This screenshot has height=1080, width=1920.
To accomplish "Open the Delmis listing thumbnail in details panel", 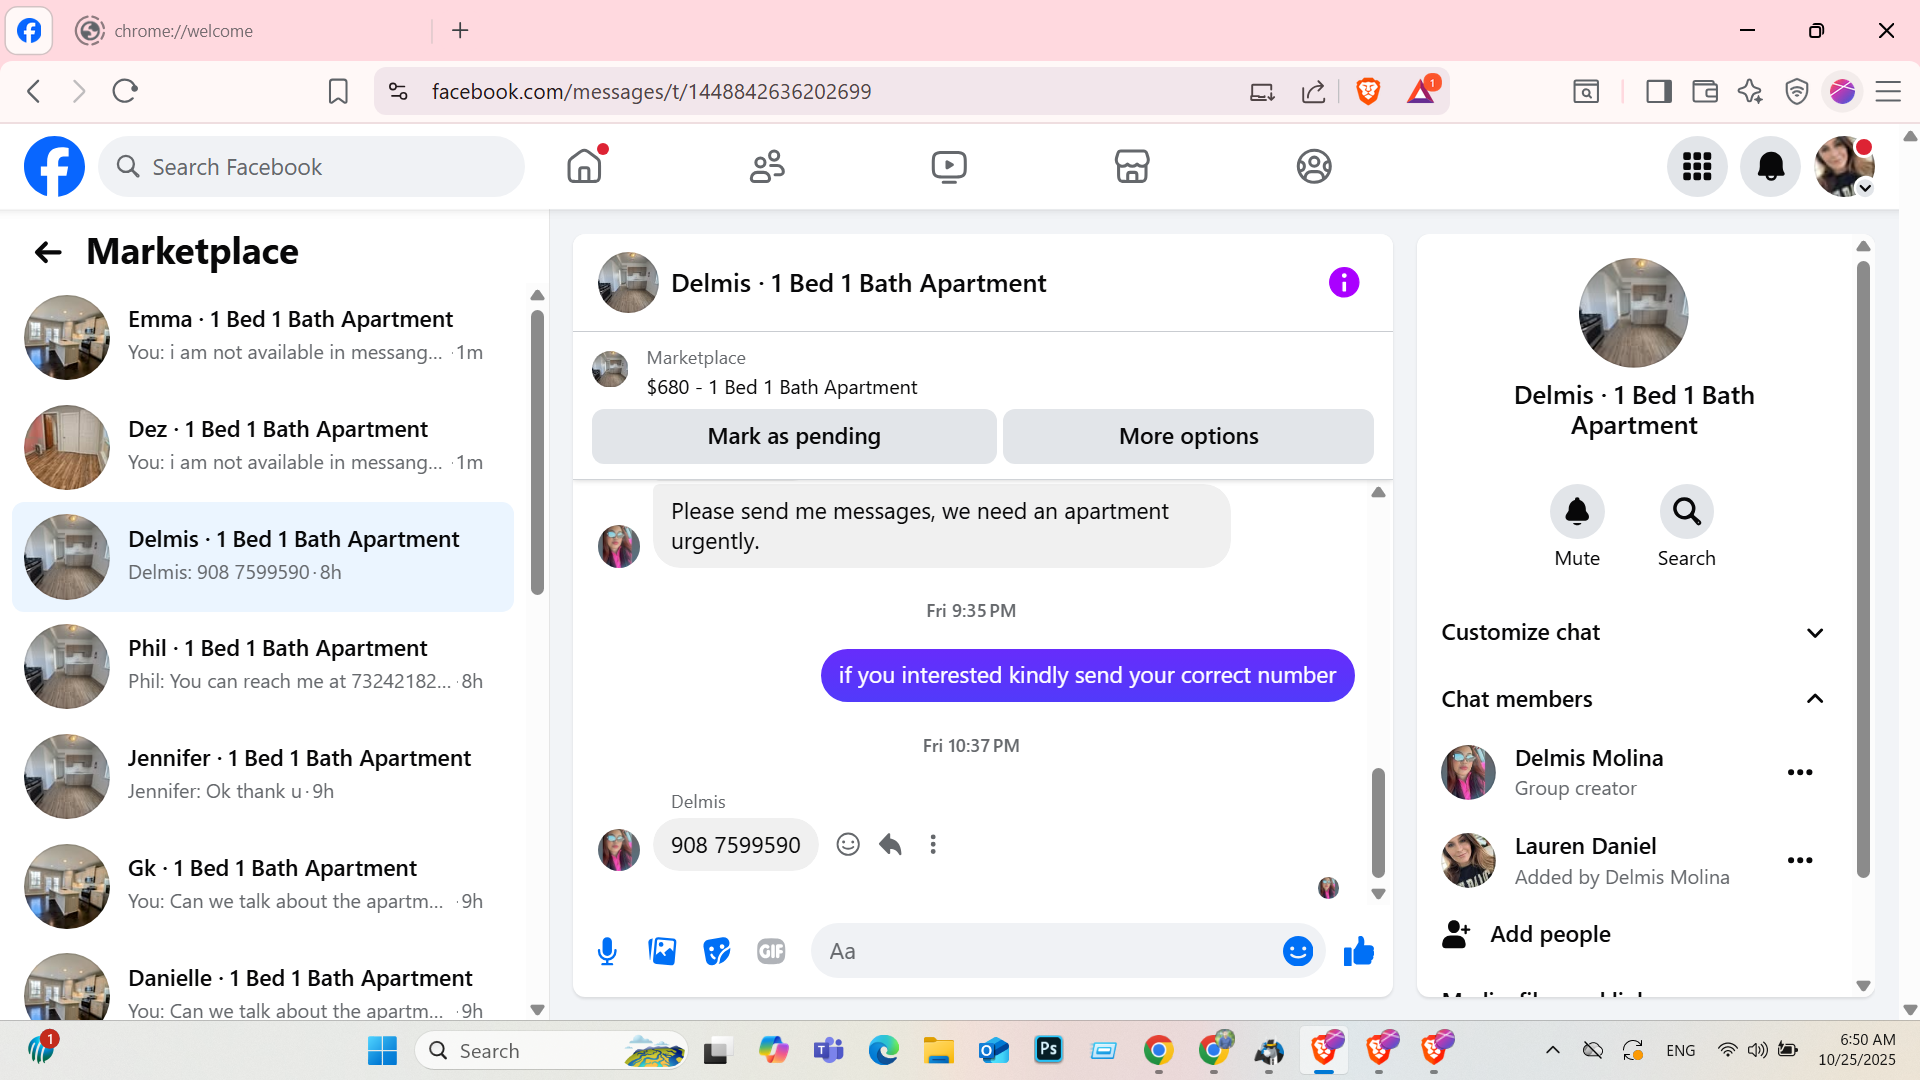I will click(1633, 313).
